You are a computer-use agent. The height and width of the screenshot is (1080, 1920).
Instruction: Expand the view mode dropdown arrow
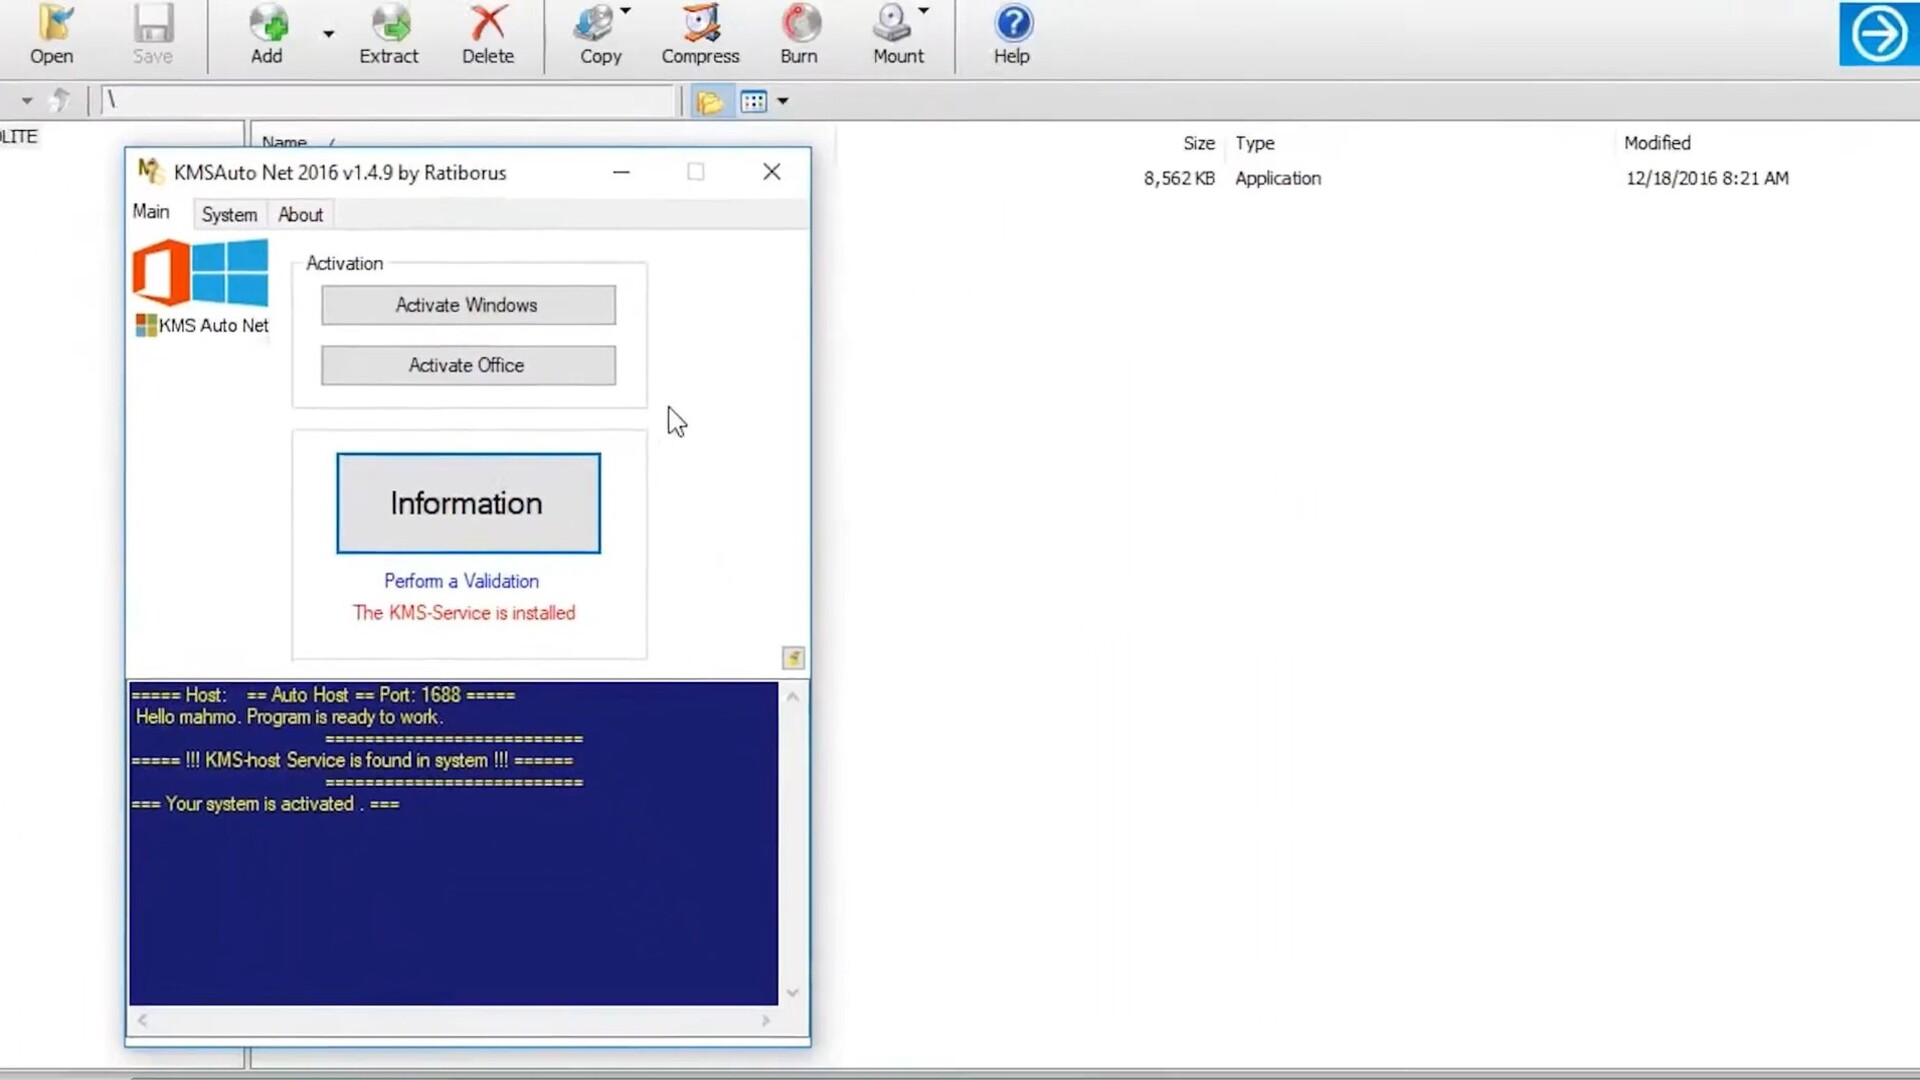[783, 101]
